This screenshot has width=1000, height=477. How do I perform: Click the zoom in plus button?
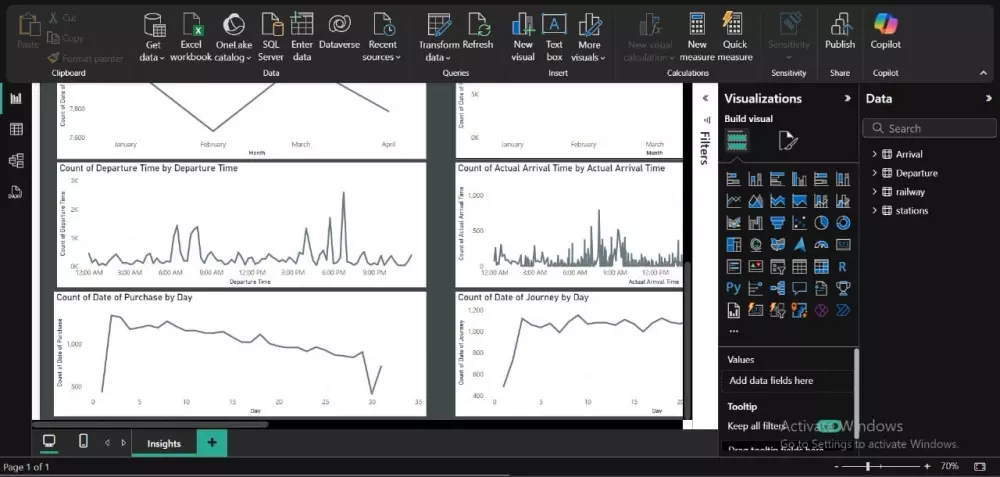[927, 467]
